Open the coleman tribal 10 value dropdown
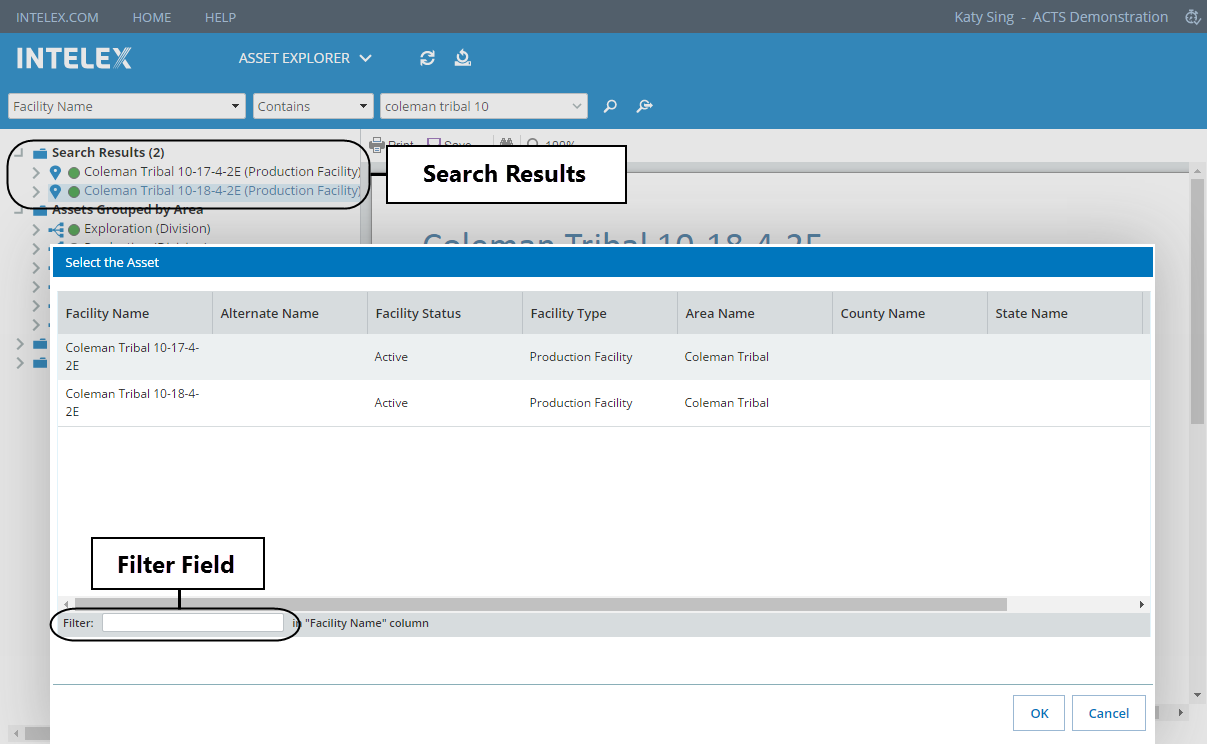The image size is (1207, 744). tap(577, 106)
